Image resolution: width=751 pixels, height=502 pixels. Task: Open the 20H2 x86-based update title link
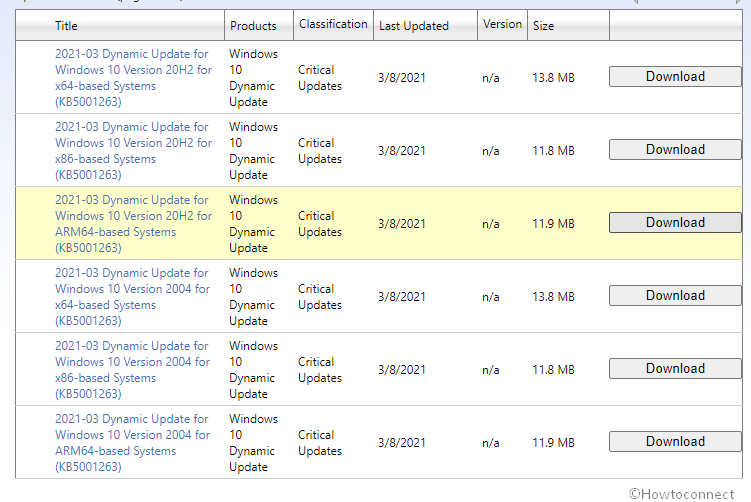(133, 151)
